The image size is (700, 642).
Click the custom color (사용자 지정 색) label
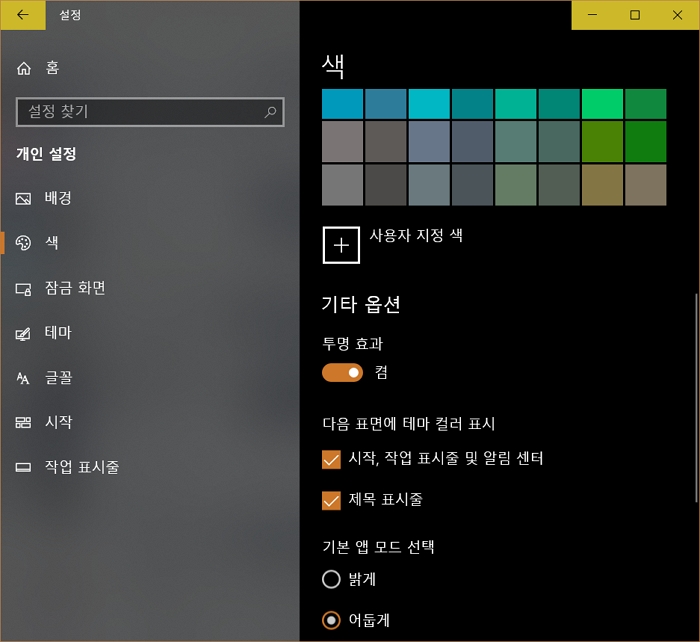click(416, 236)
